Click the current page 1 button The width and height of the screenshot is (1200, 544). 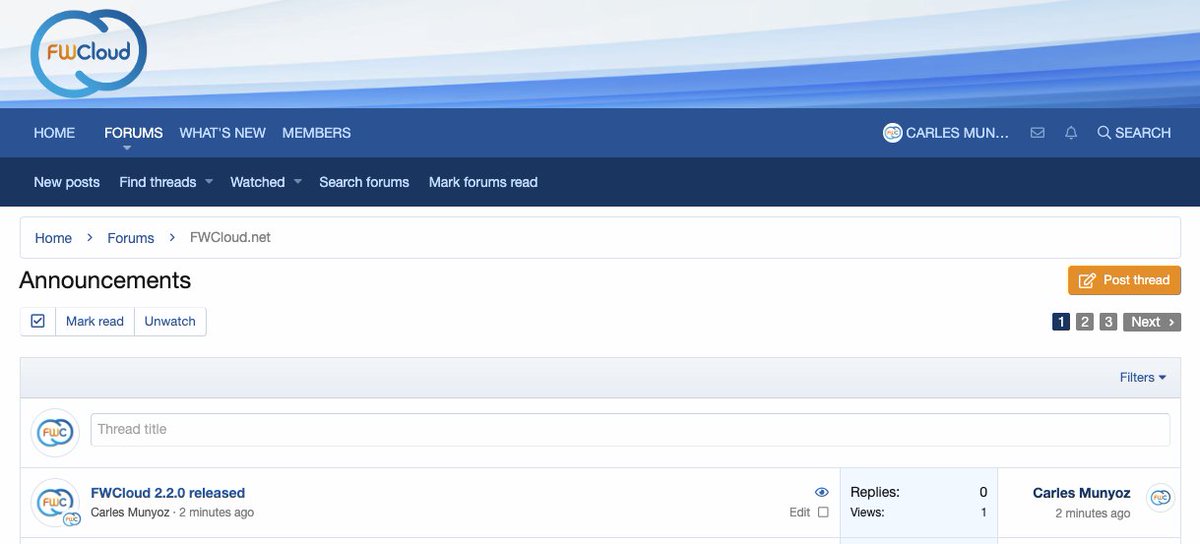1061,322
